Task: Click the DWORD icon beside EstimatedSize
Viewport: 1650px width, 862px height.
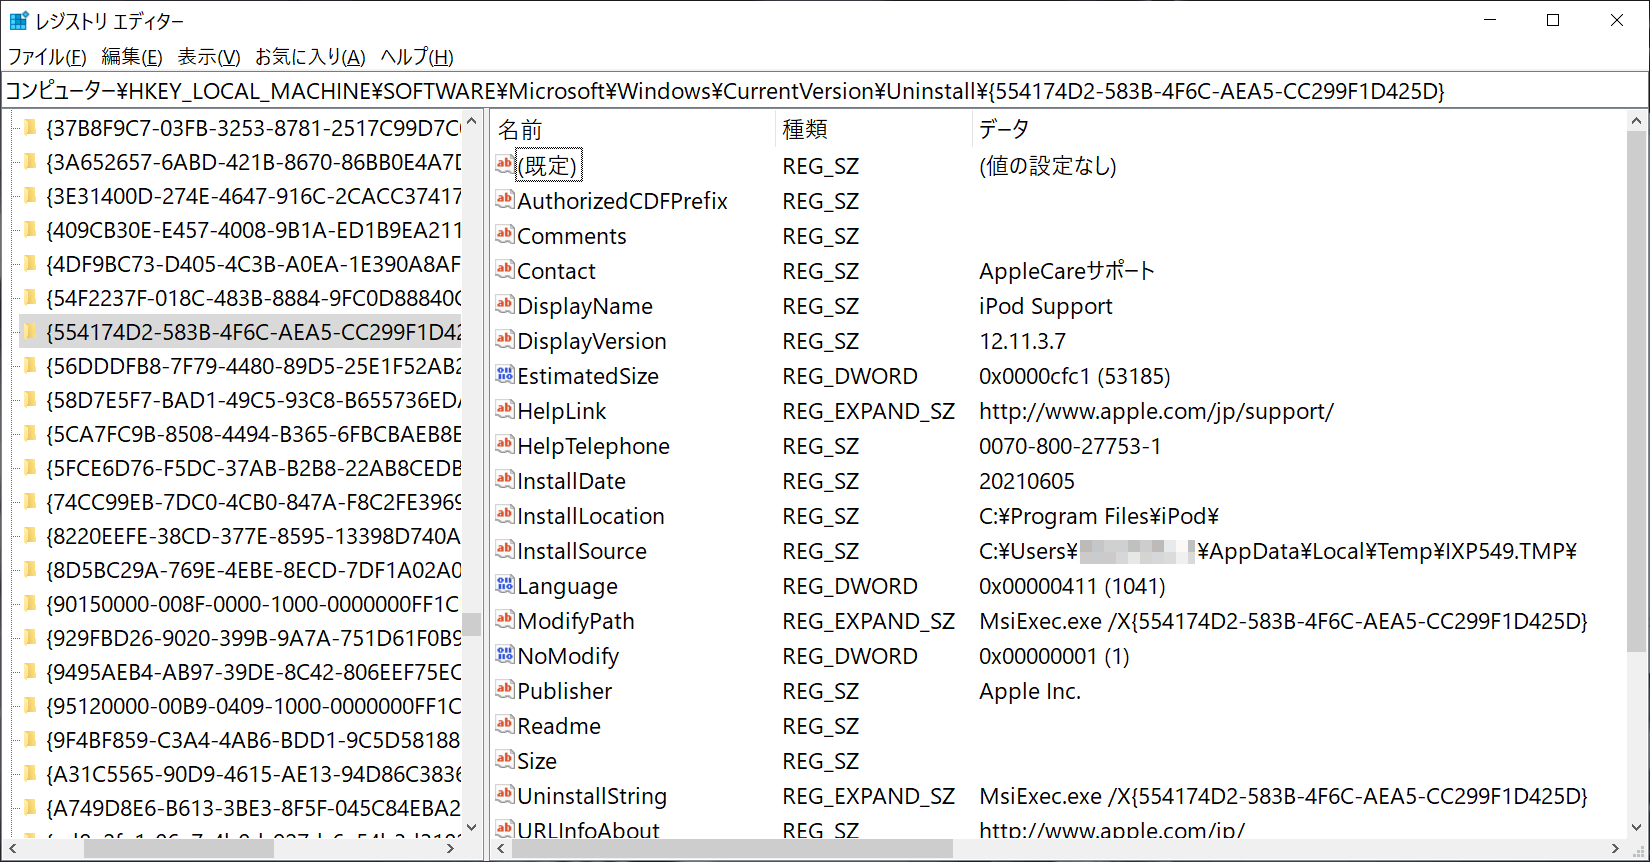Action: (x=505, y=375)
